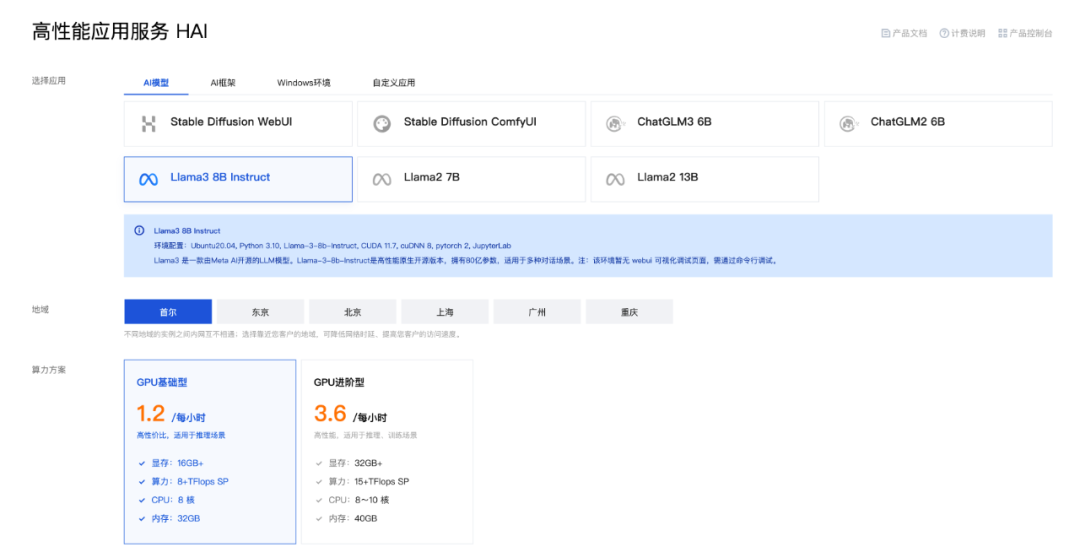
Task: Select the Llama2 7B model
Action: coord(471,179)
